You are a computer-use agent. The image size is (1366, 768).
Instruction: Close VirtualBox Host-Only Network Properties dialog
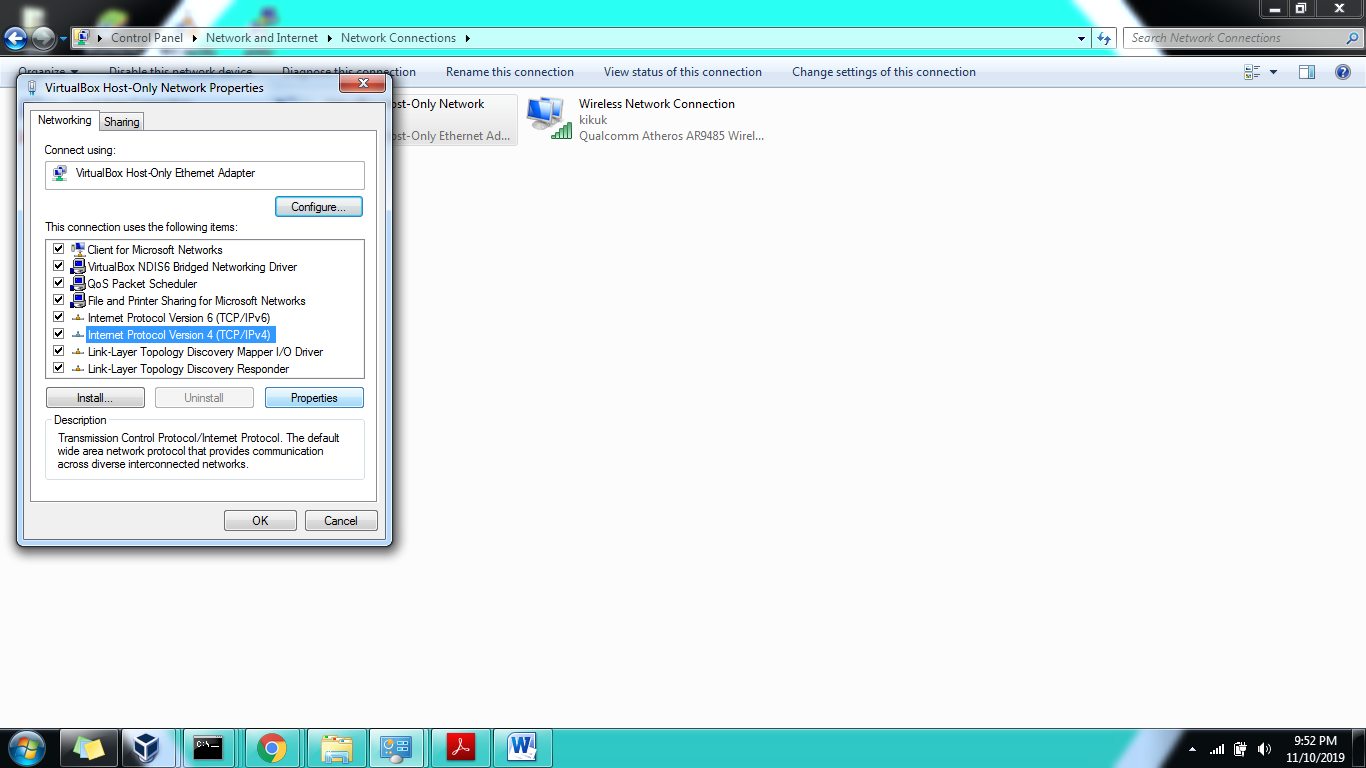coord(363,85)
